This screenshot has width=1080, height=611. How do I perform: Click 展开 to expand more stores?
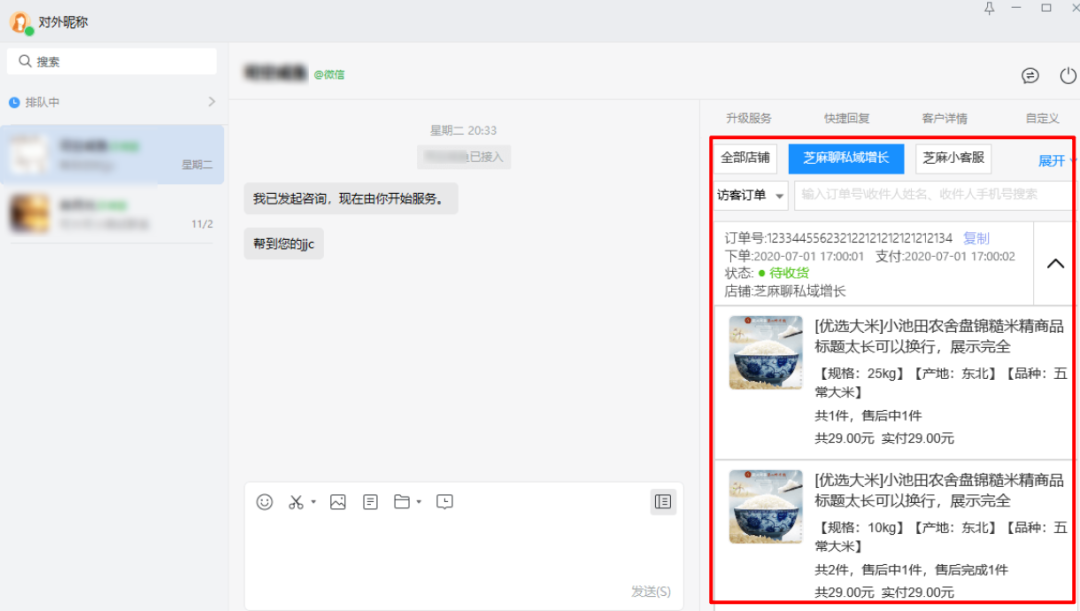(x=1051, y=159)
